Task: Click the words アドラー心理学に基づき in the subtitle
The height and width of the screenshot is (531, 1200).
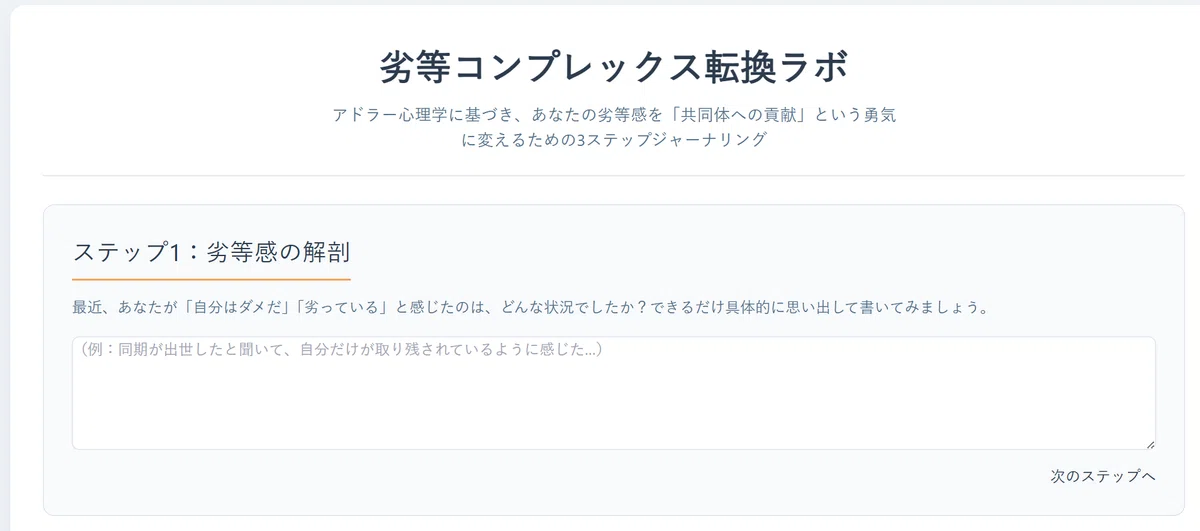Action: (x=423, y=115)
